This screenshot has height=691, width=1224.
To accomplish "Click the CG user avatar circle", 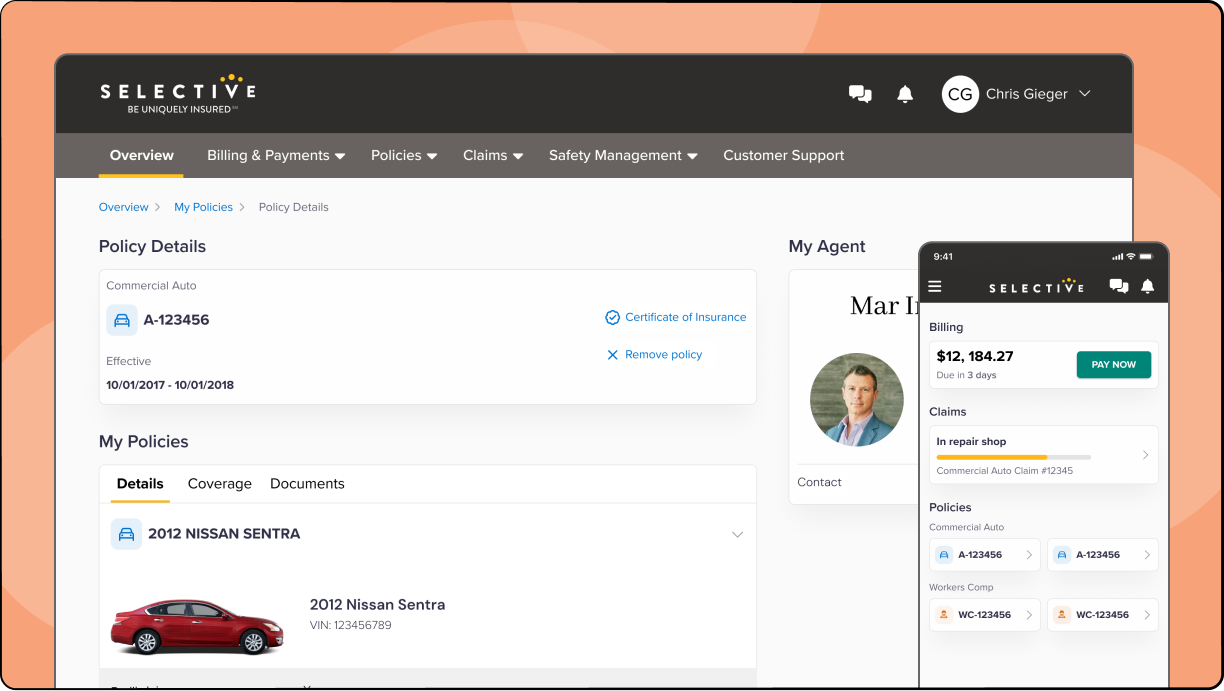I will pos(960,94).
